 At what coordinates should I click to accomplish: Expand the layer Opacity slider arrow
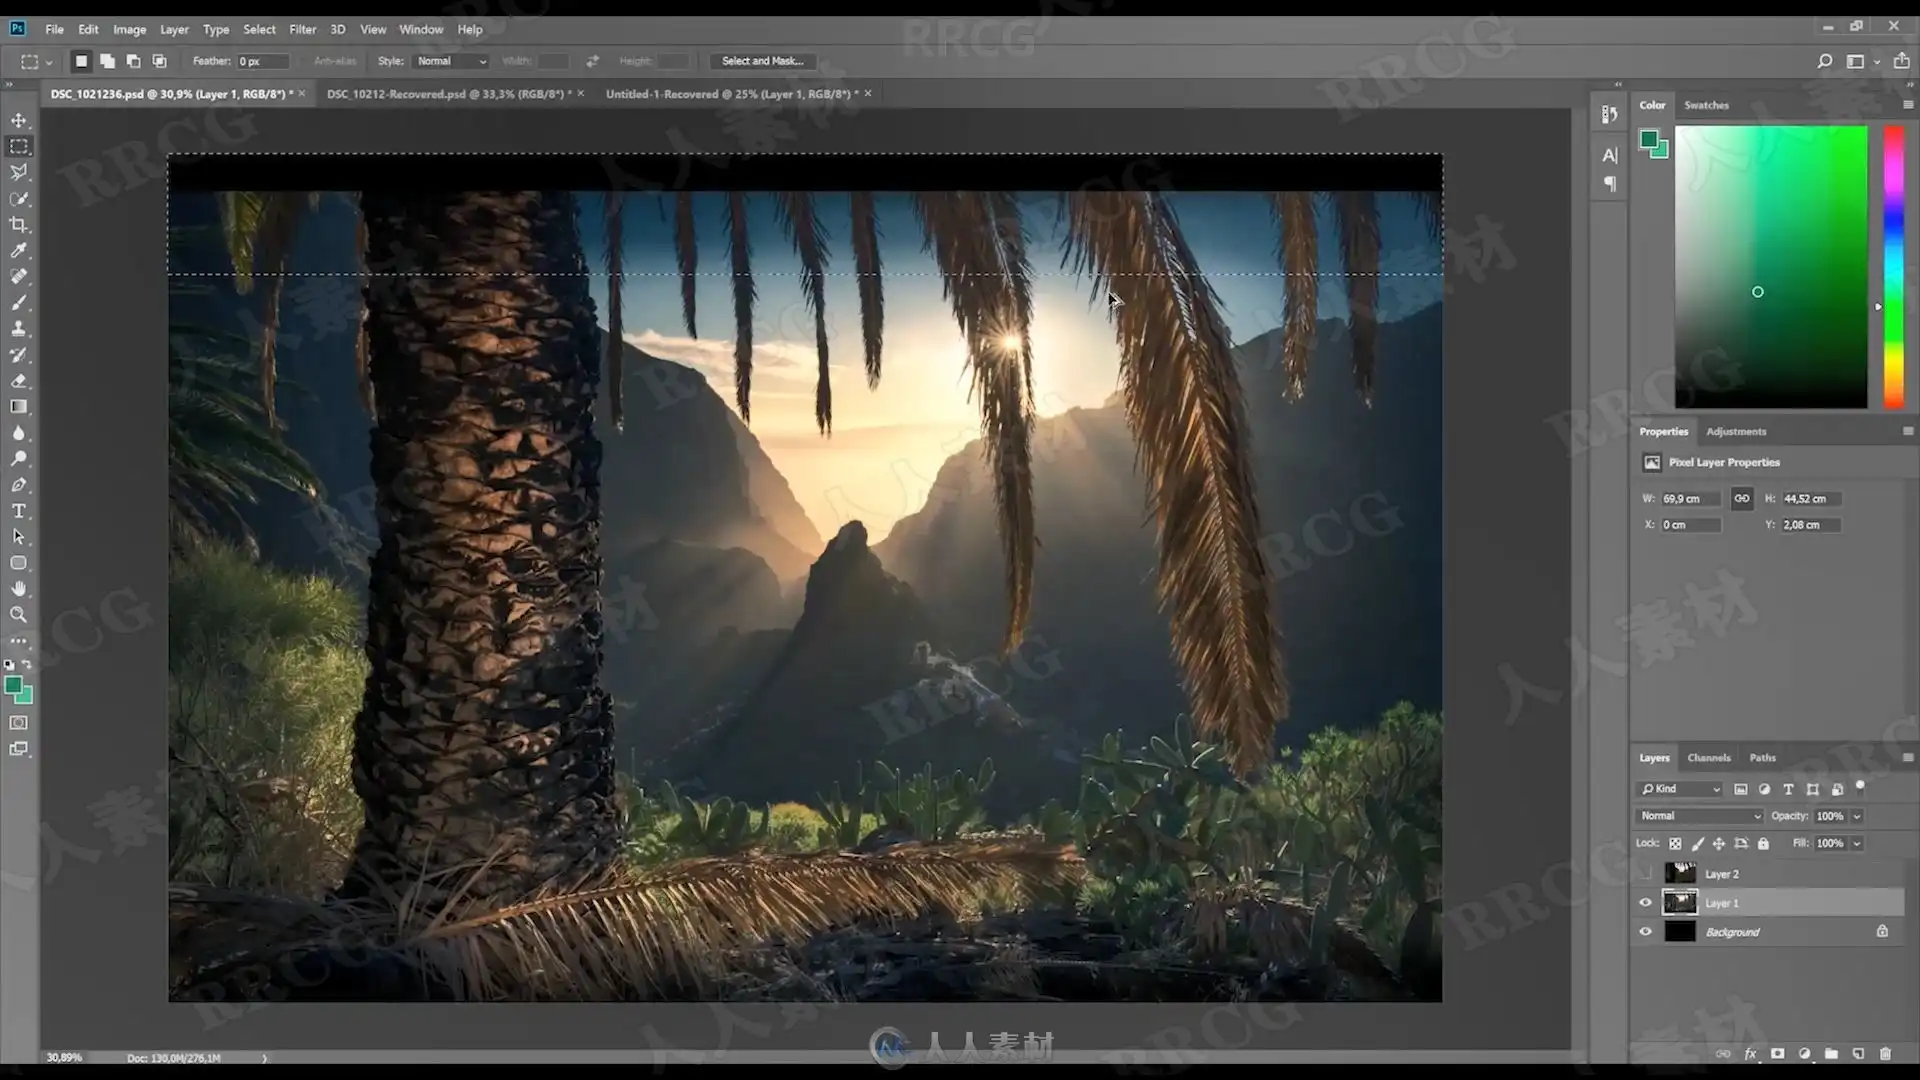click(1857, 816)
